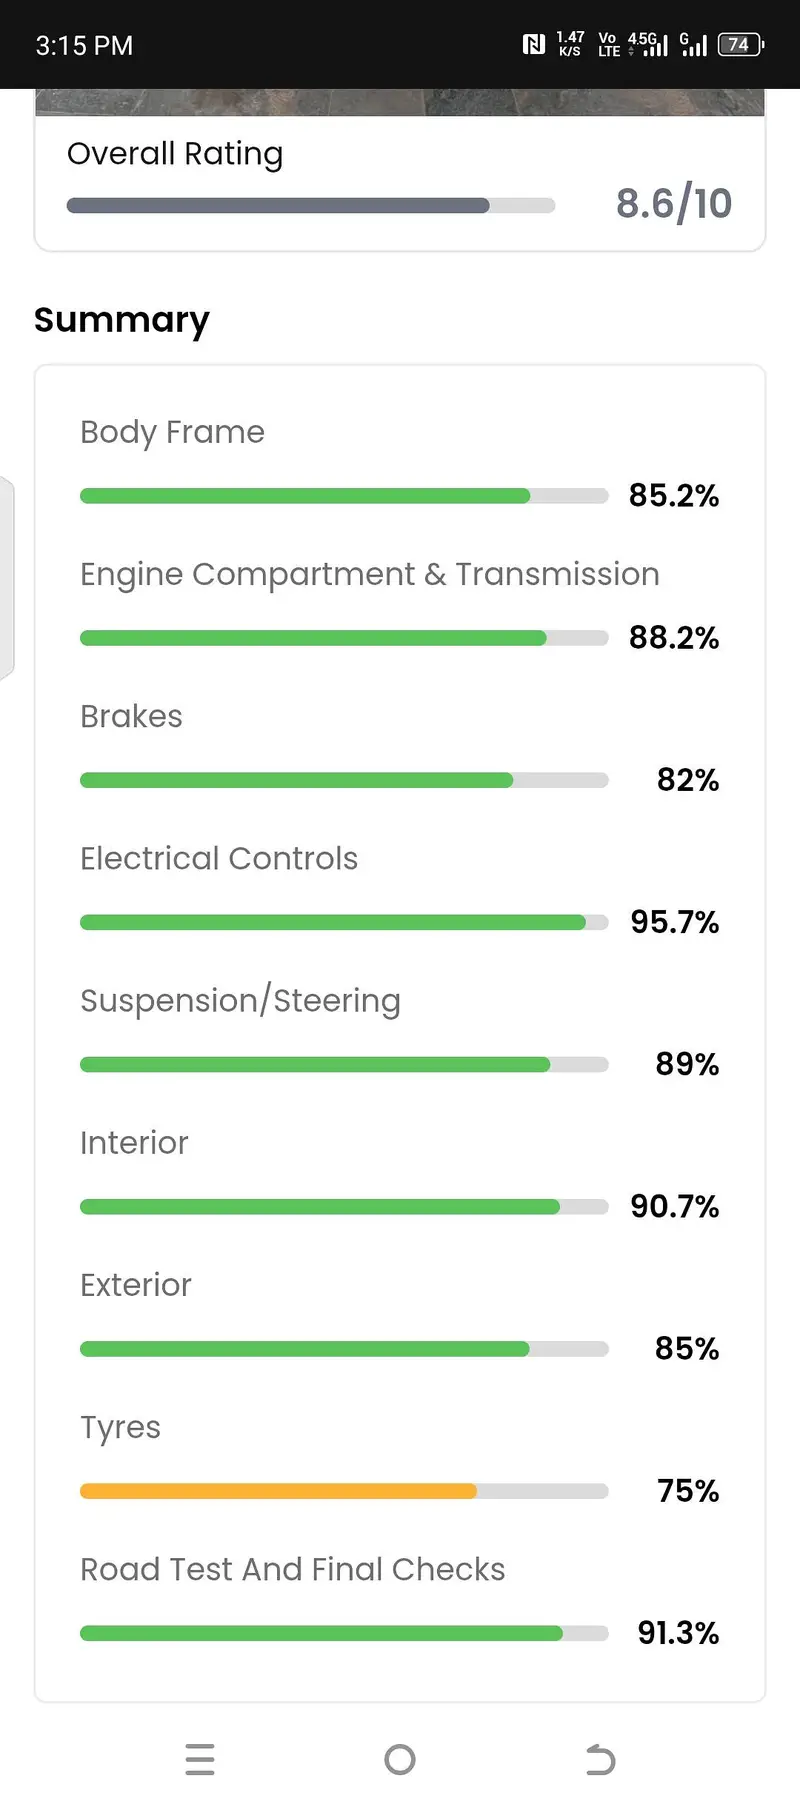Select the Suspension/Steering entry
800x1804 pixels.
point(240,1000)
